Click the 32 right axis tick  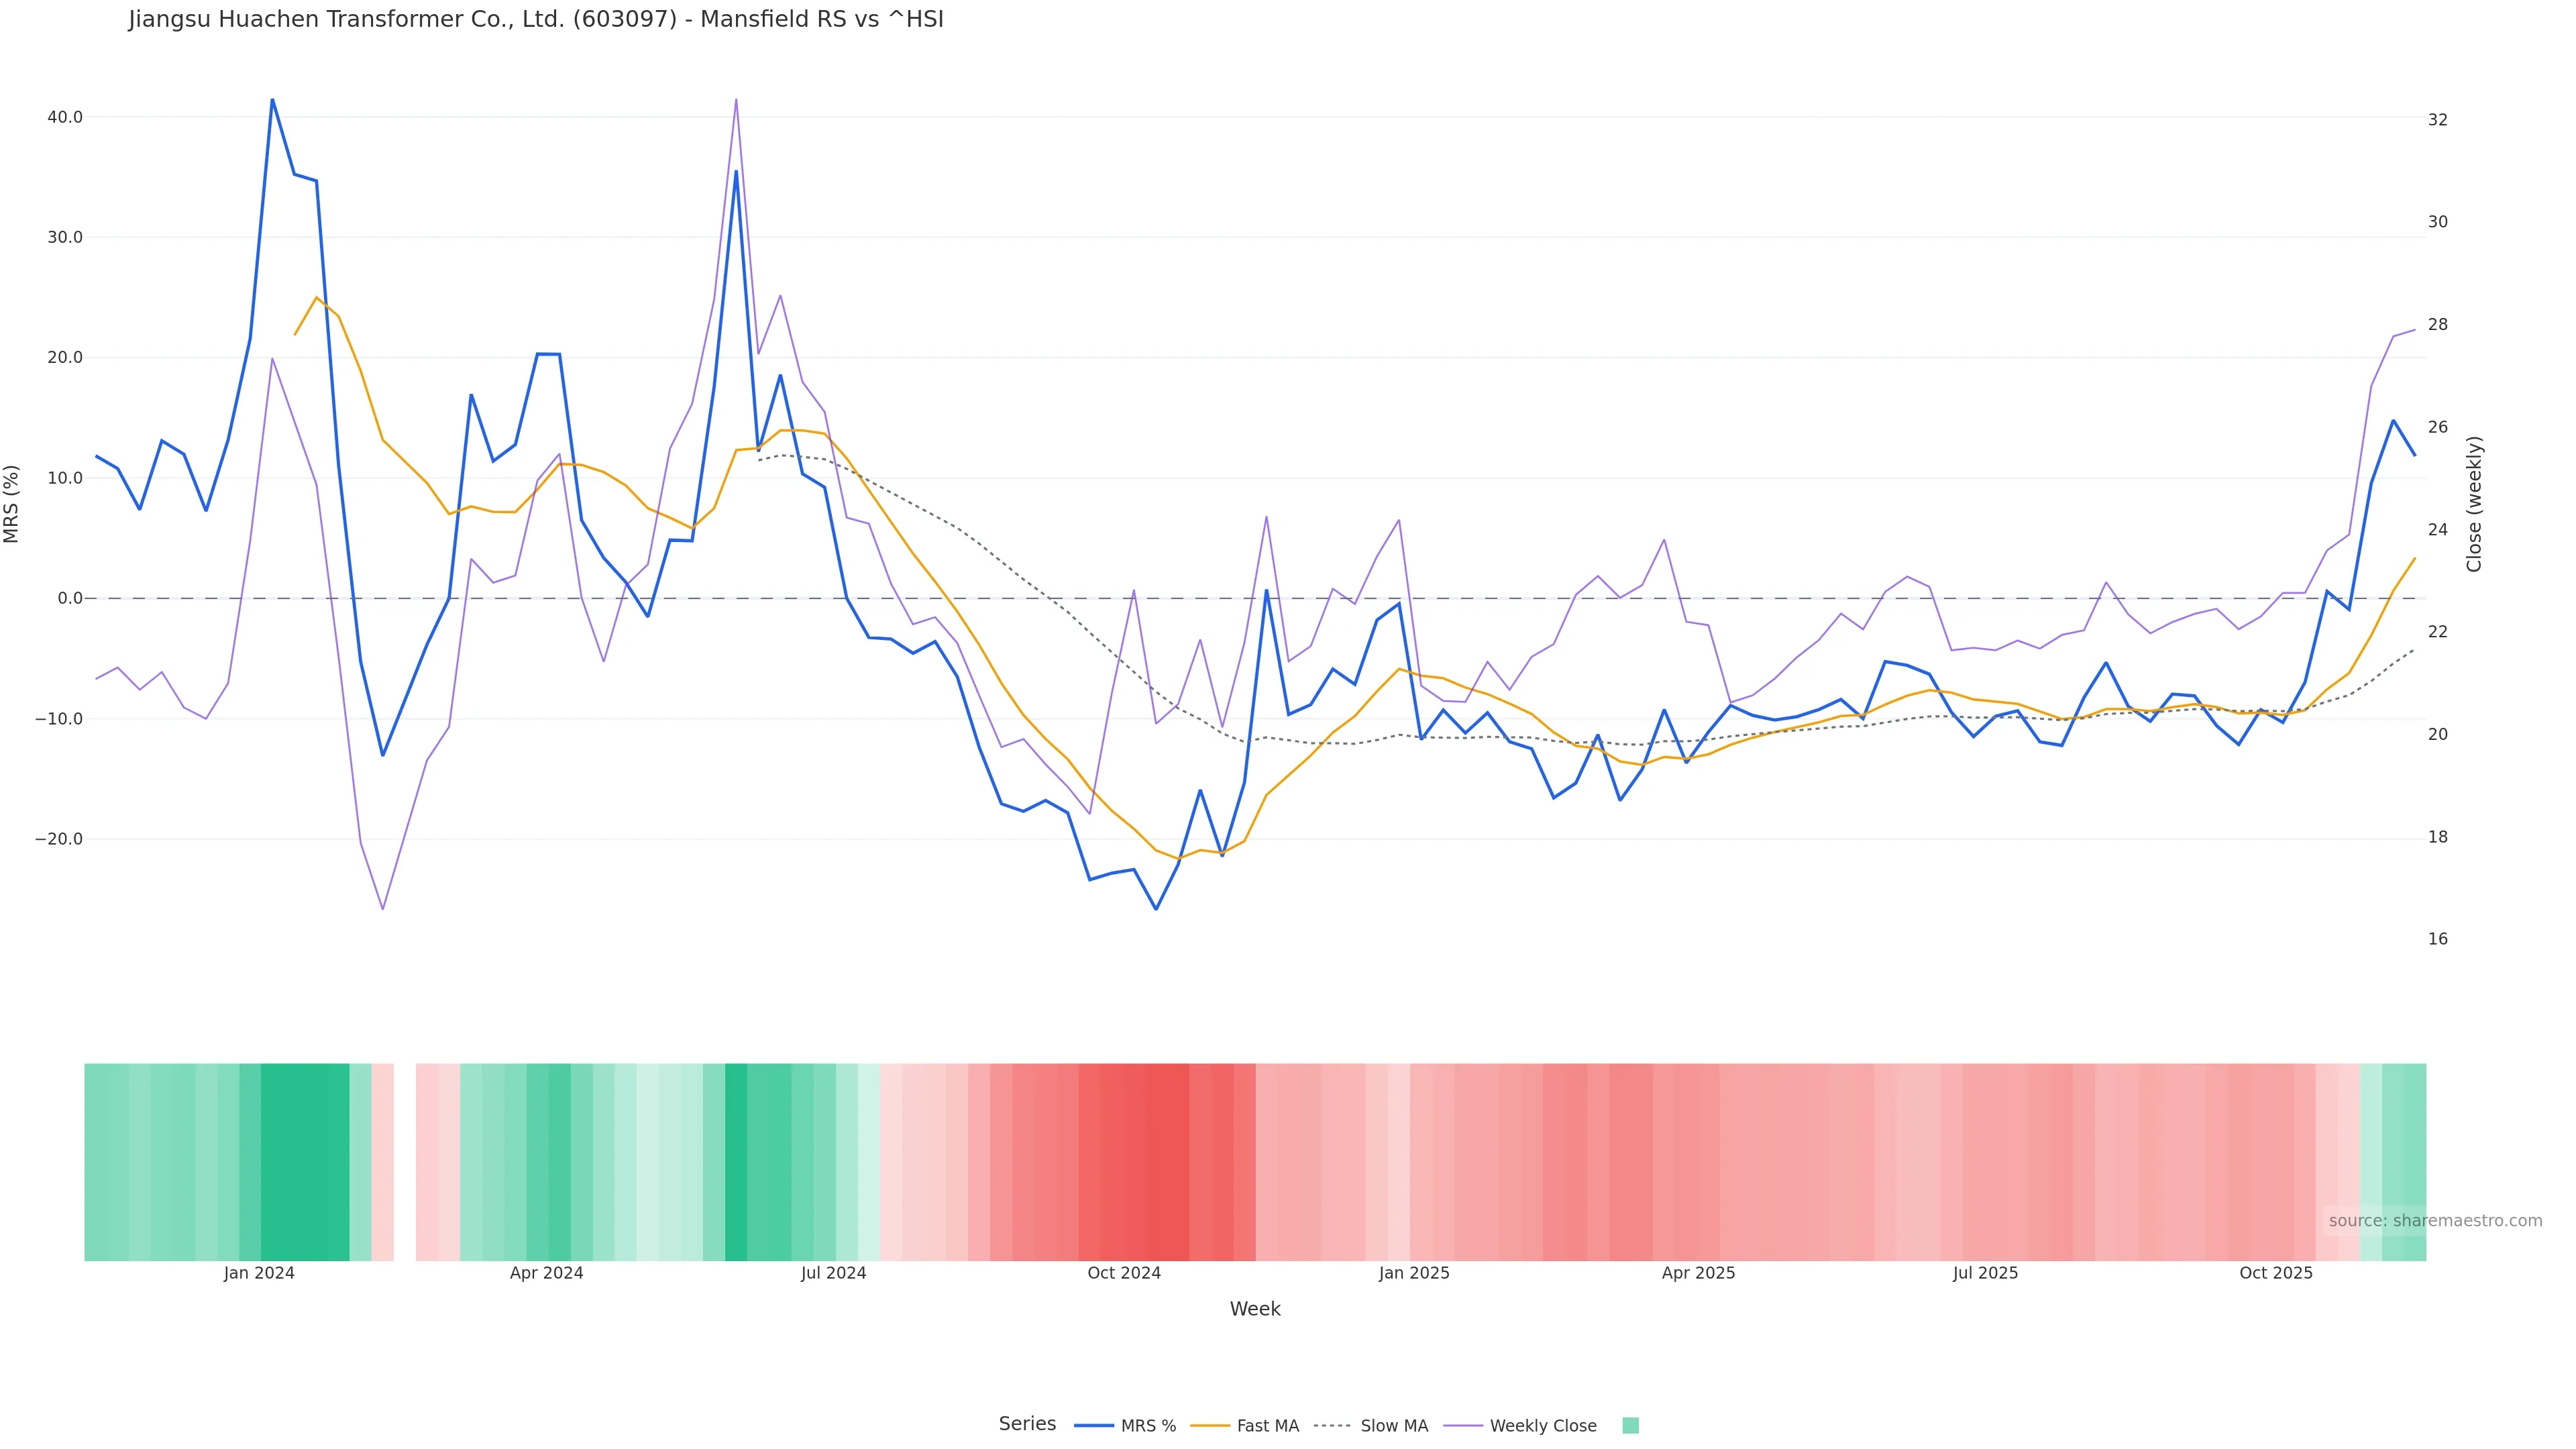2438,119
